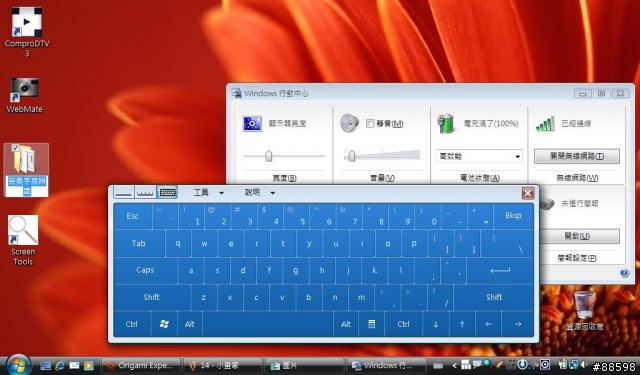Open the 工具 dropdown menu
Screen dimensions: 640x375
(x=209, y=192)
